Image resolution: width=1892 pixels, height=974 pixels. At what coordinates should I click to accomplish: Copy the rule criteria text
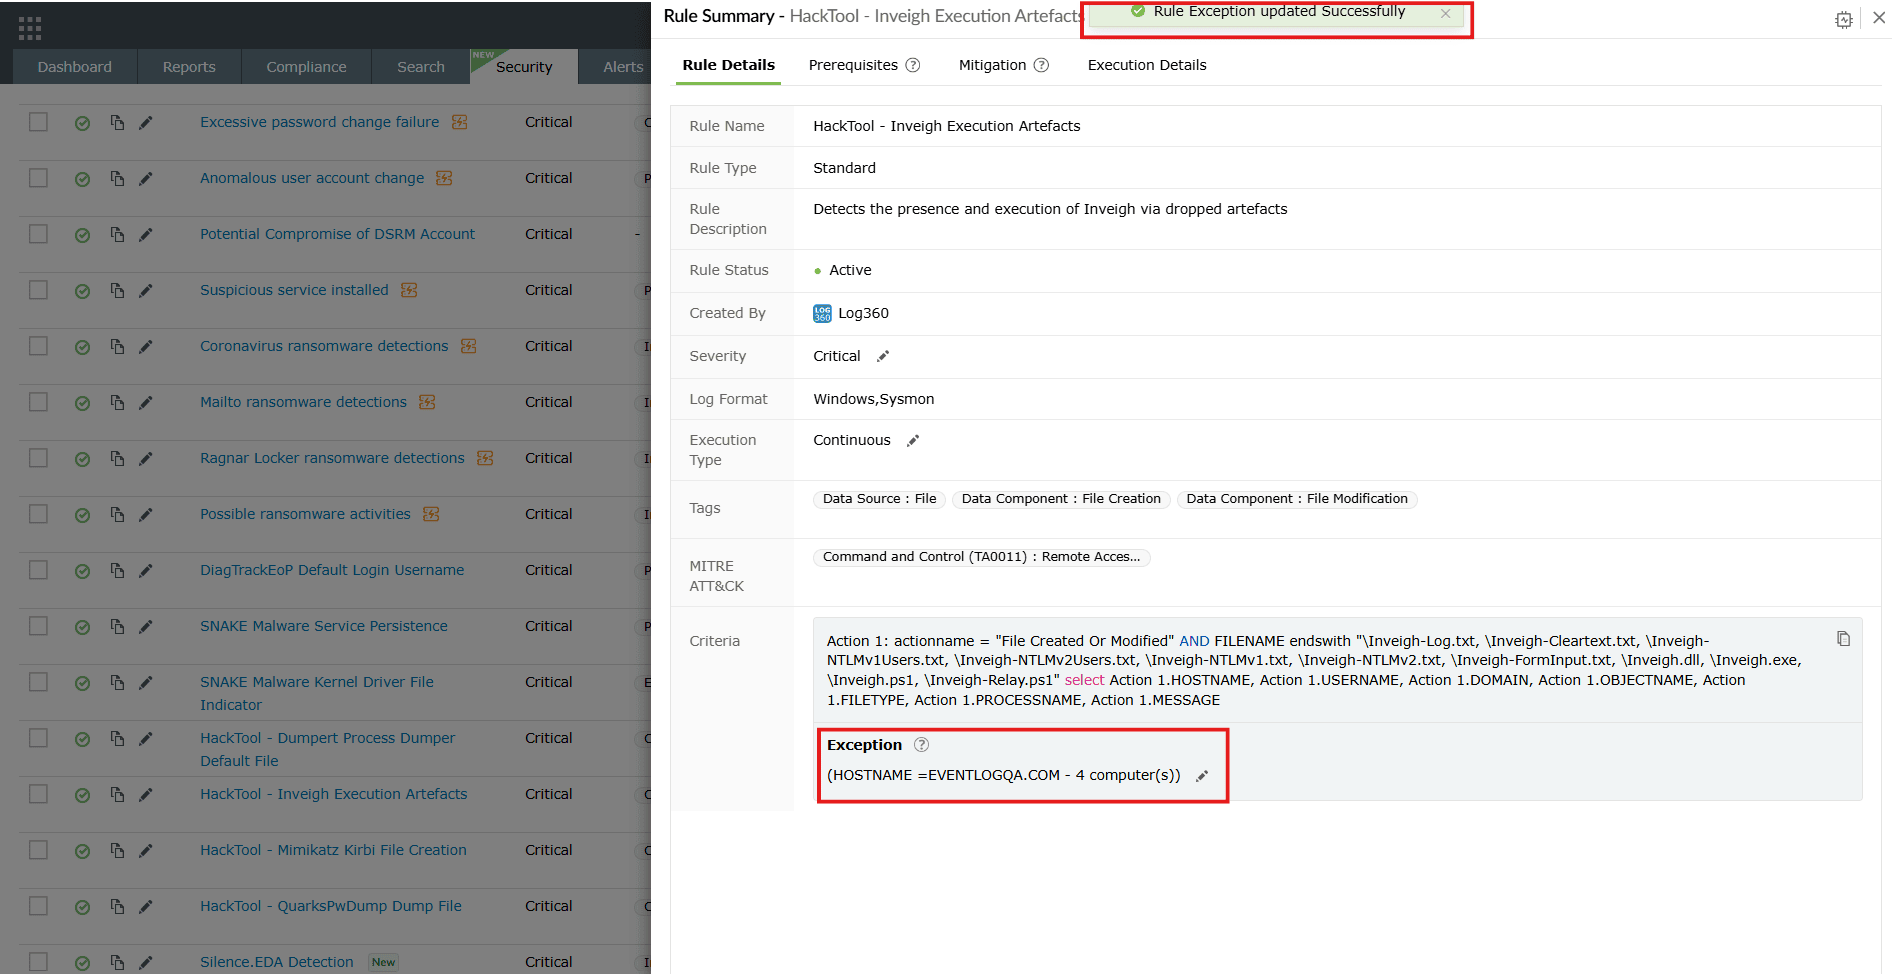(x=1843, y=639)
